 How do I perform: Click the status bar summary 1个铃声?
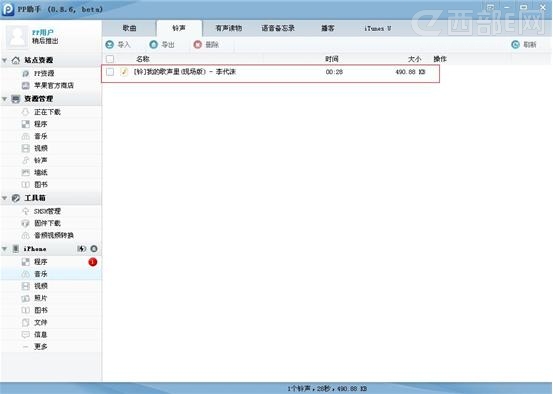(327, 388)
